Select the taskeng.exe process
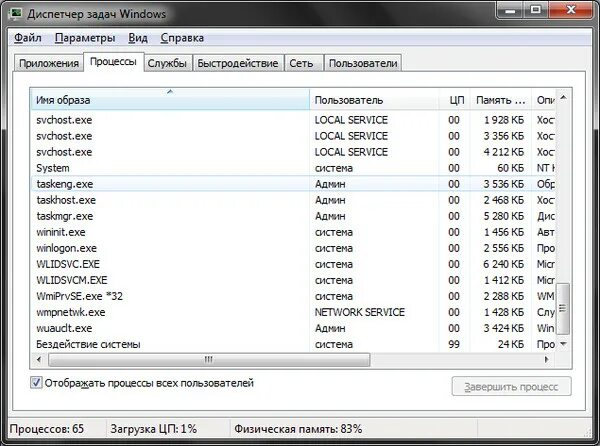This screenshot has height=446, width=600. click(293, 184)
